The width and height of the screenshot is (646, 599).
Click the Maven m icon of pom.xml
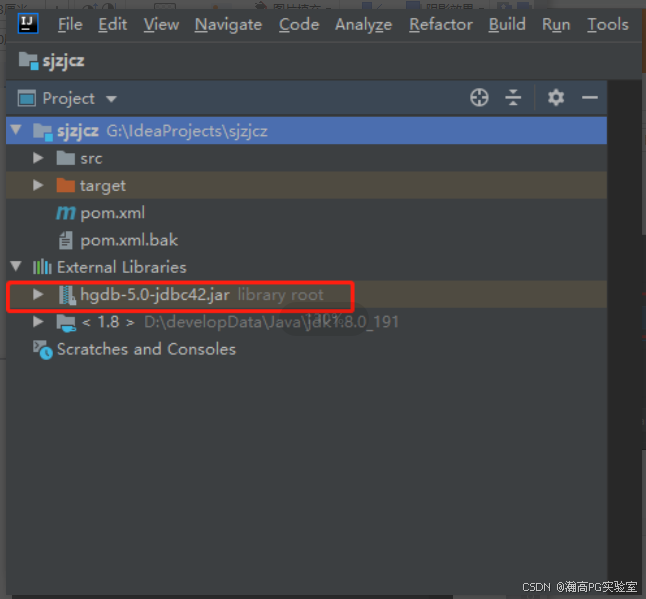tap(66, 213)
